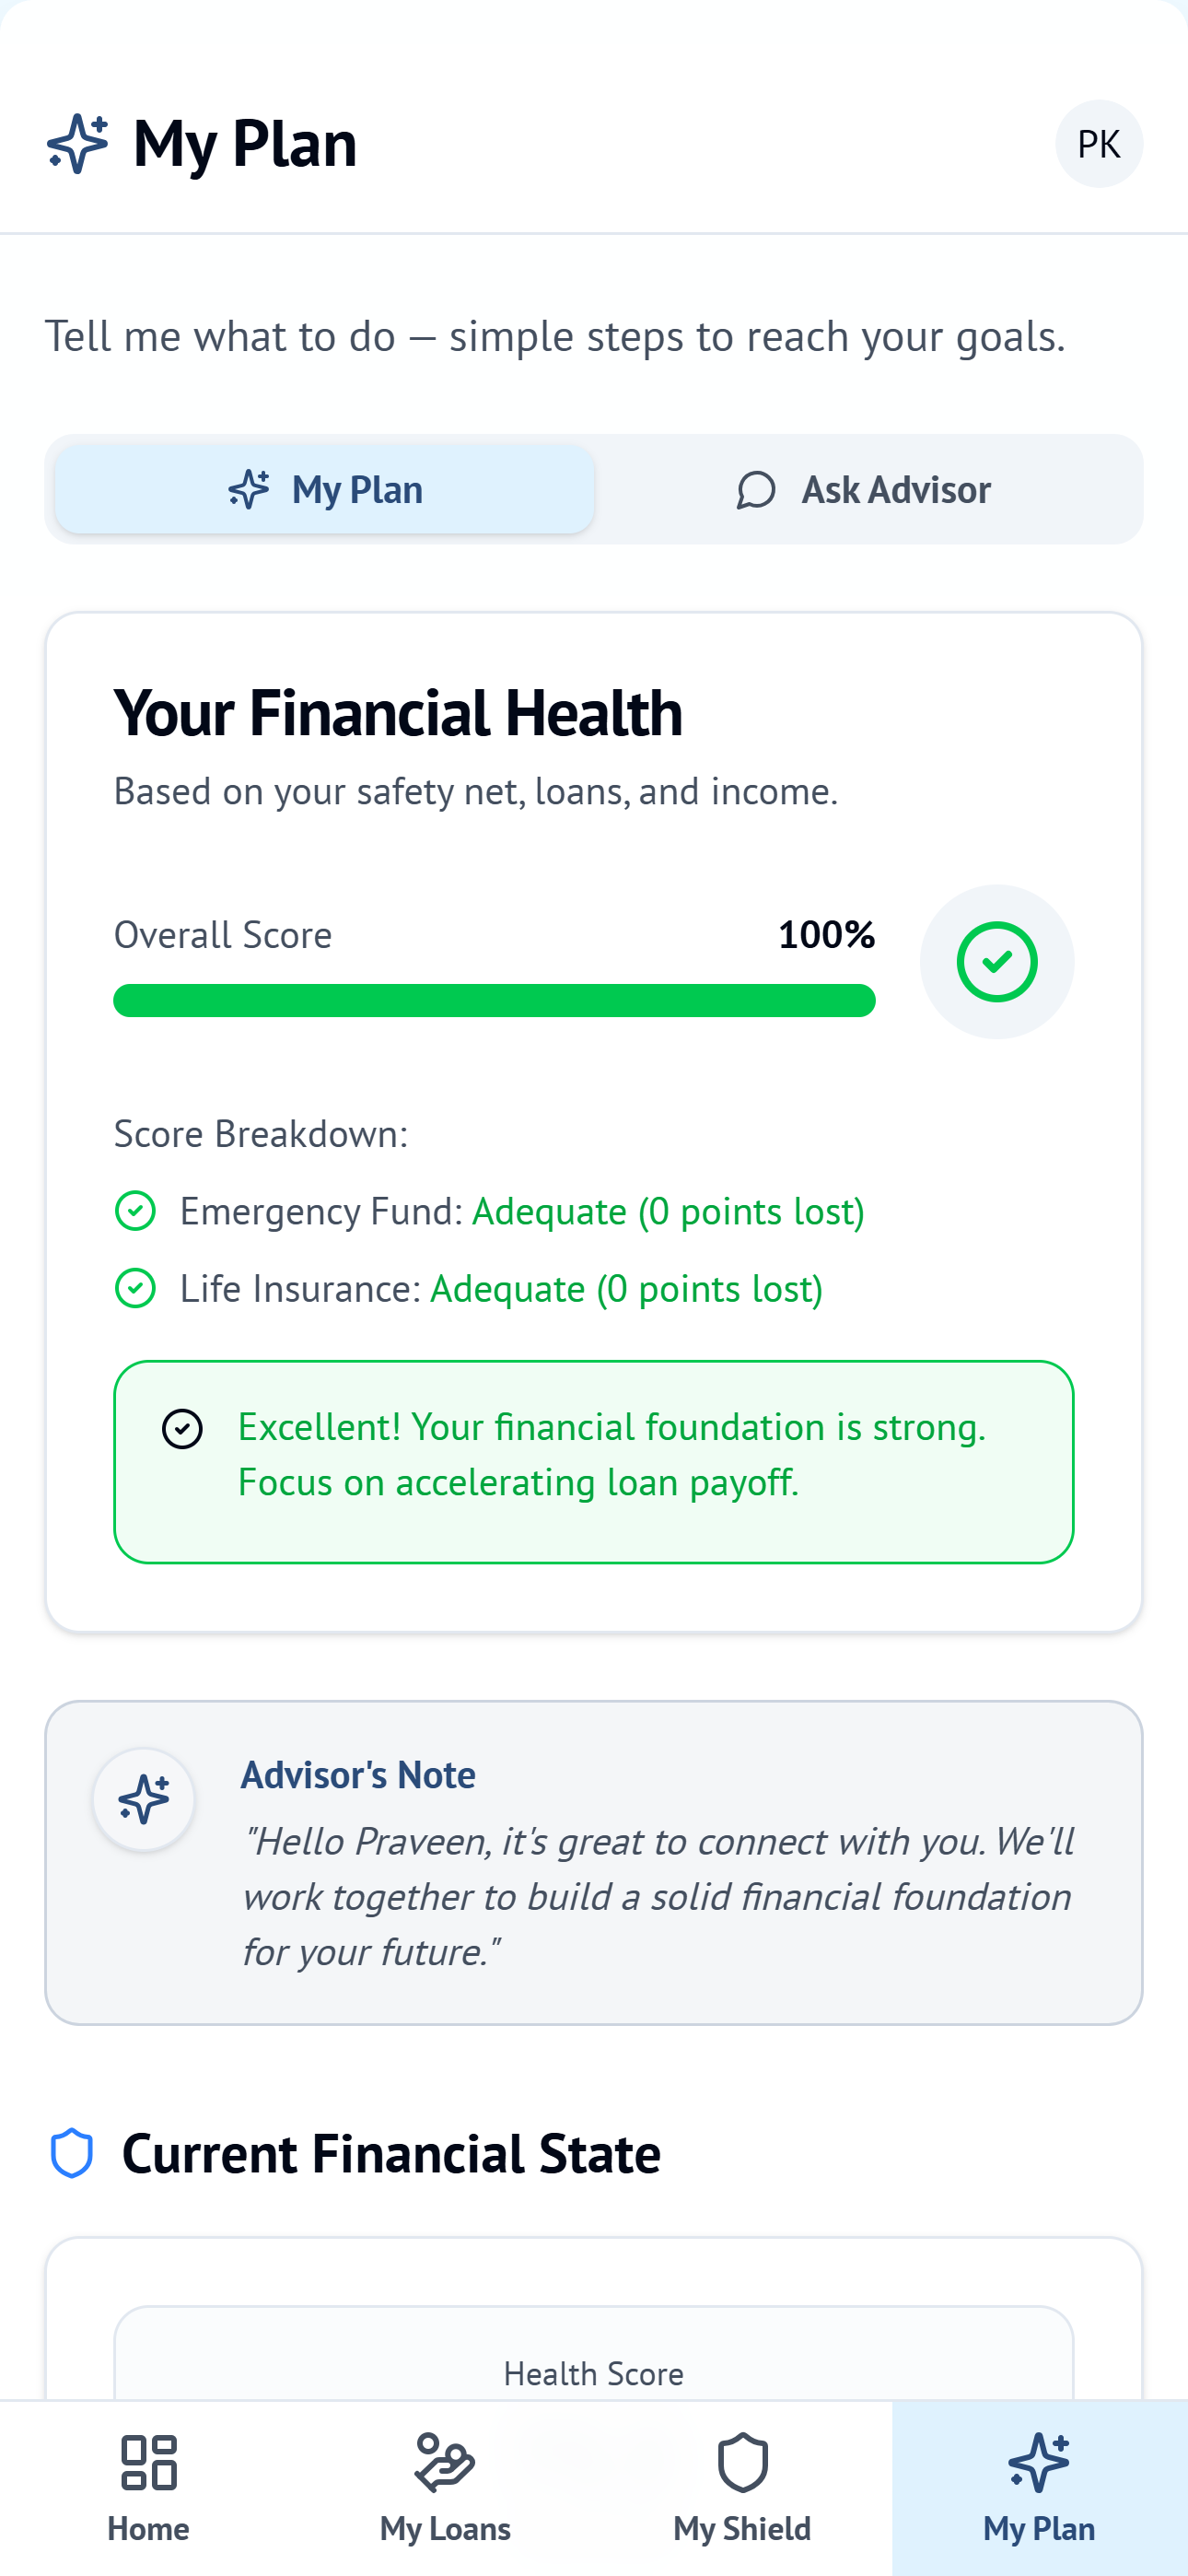
Task: Click the Score Breakdown heading text
Action: 261,1134
